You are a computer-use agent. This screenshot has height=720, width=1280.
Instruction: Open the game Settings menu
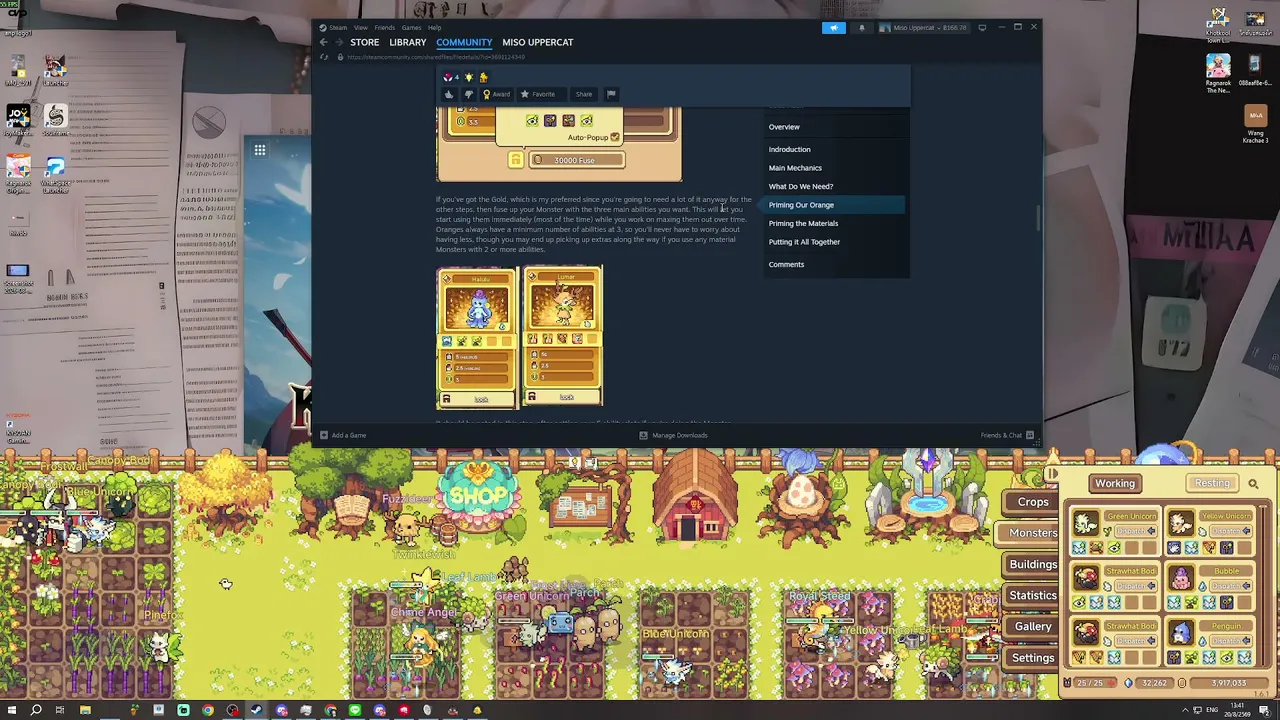pos(1033,658)
